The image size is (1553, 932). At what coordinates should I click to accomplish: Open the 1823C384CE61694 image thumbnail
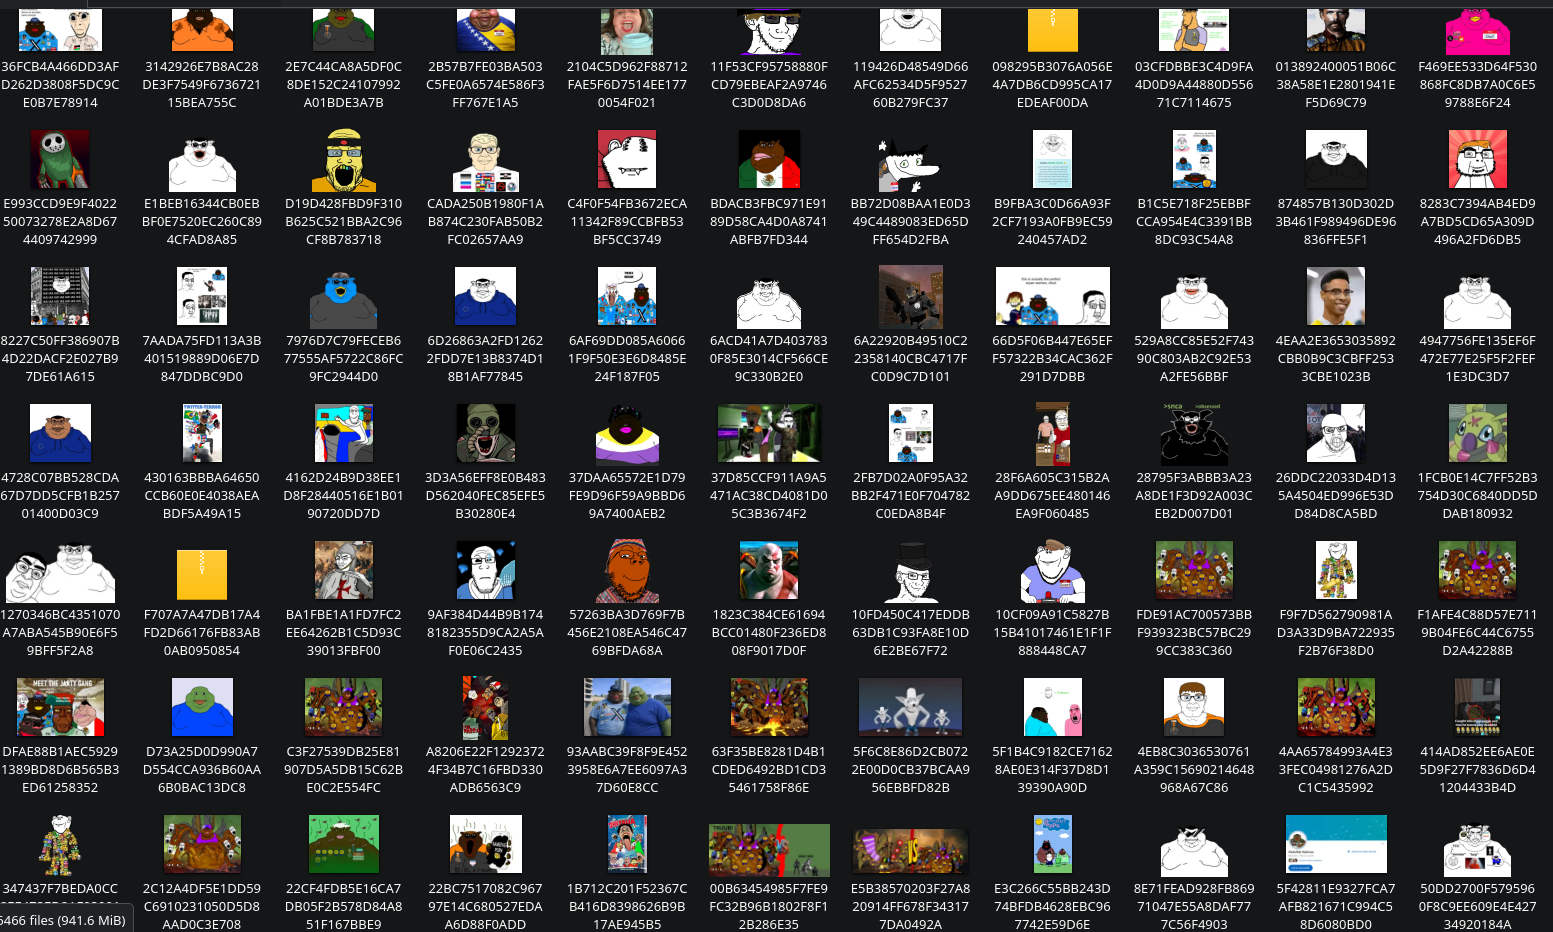click(x=768, y=570)
